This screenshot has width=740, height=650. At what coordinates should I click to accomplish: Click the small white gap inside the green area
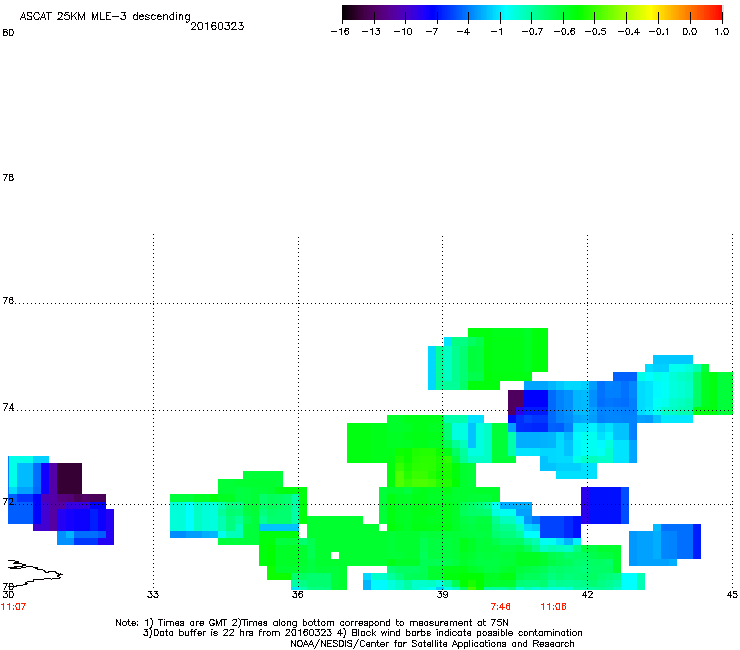click(335, 555)
